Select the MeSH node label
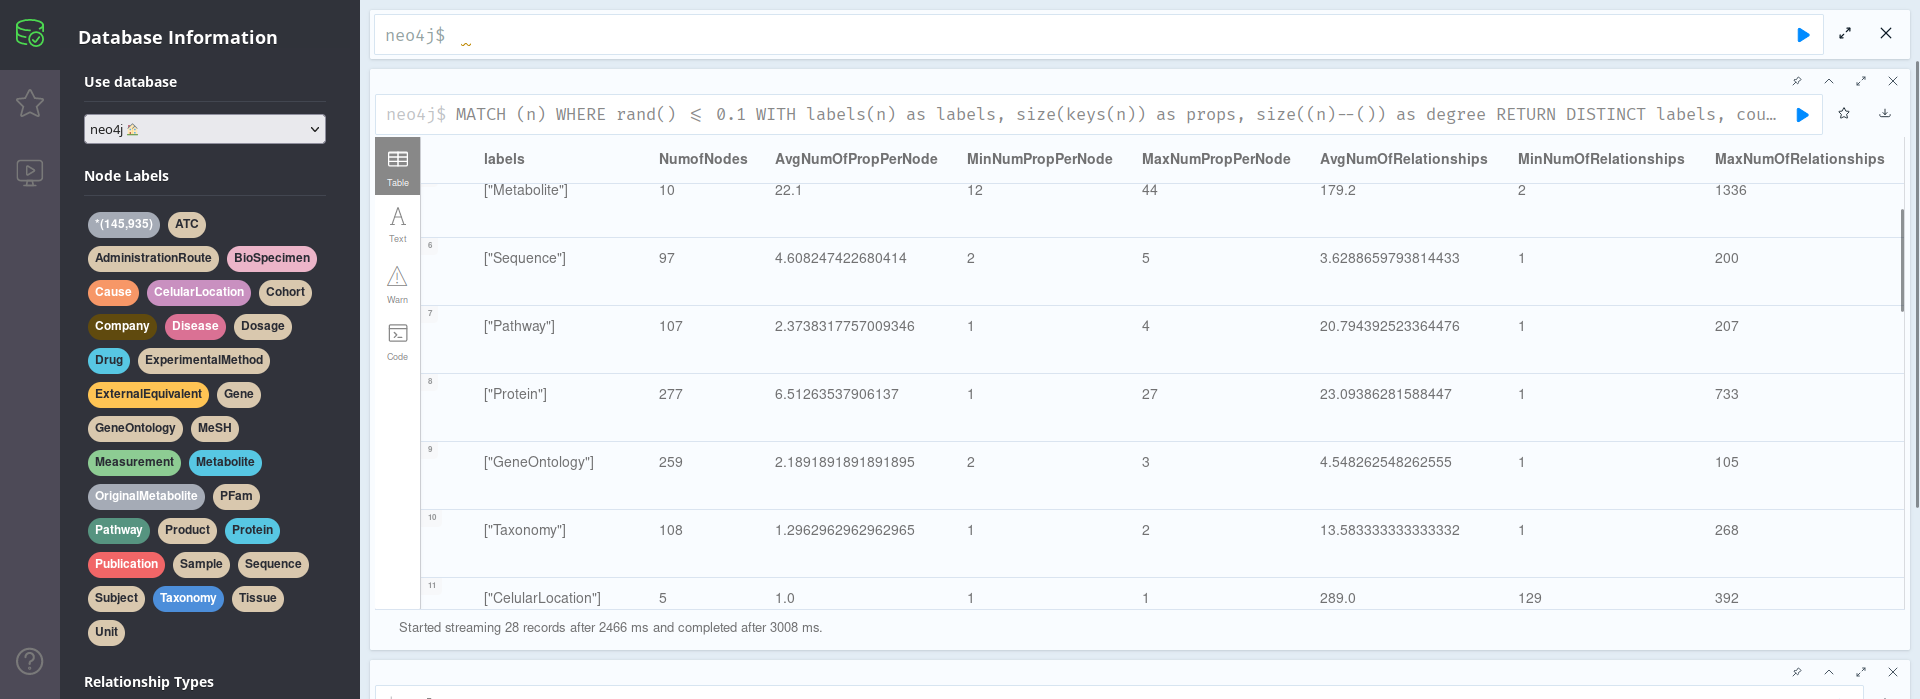 pyautogui.click(x=215, y=429)
